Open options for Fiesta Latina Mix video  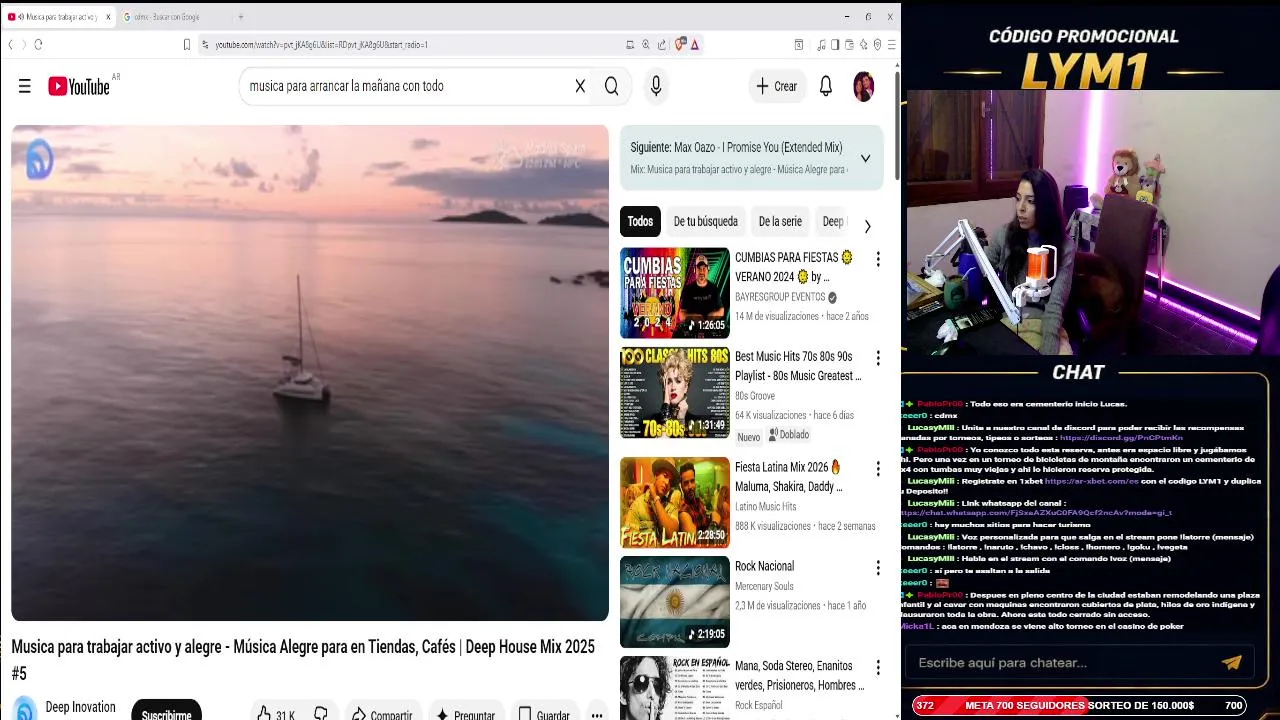(878, 468)
